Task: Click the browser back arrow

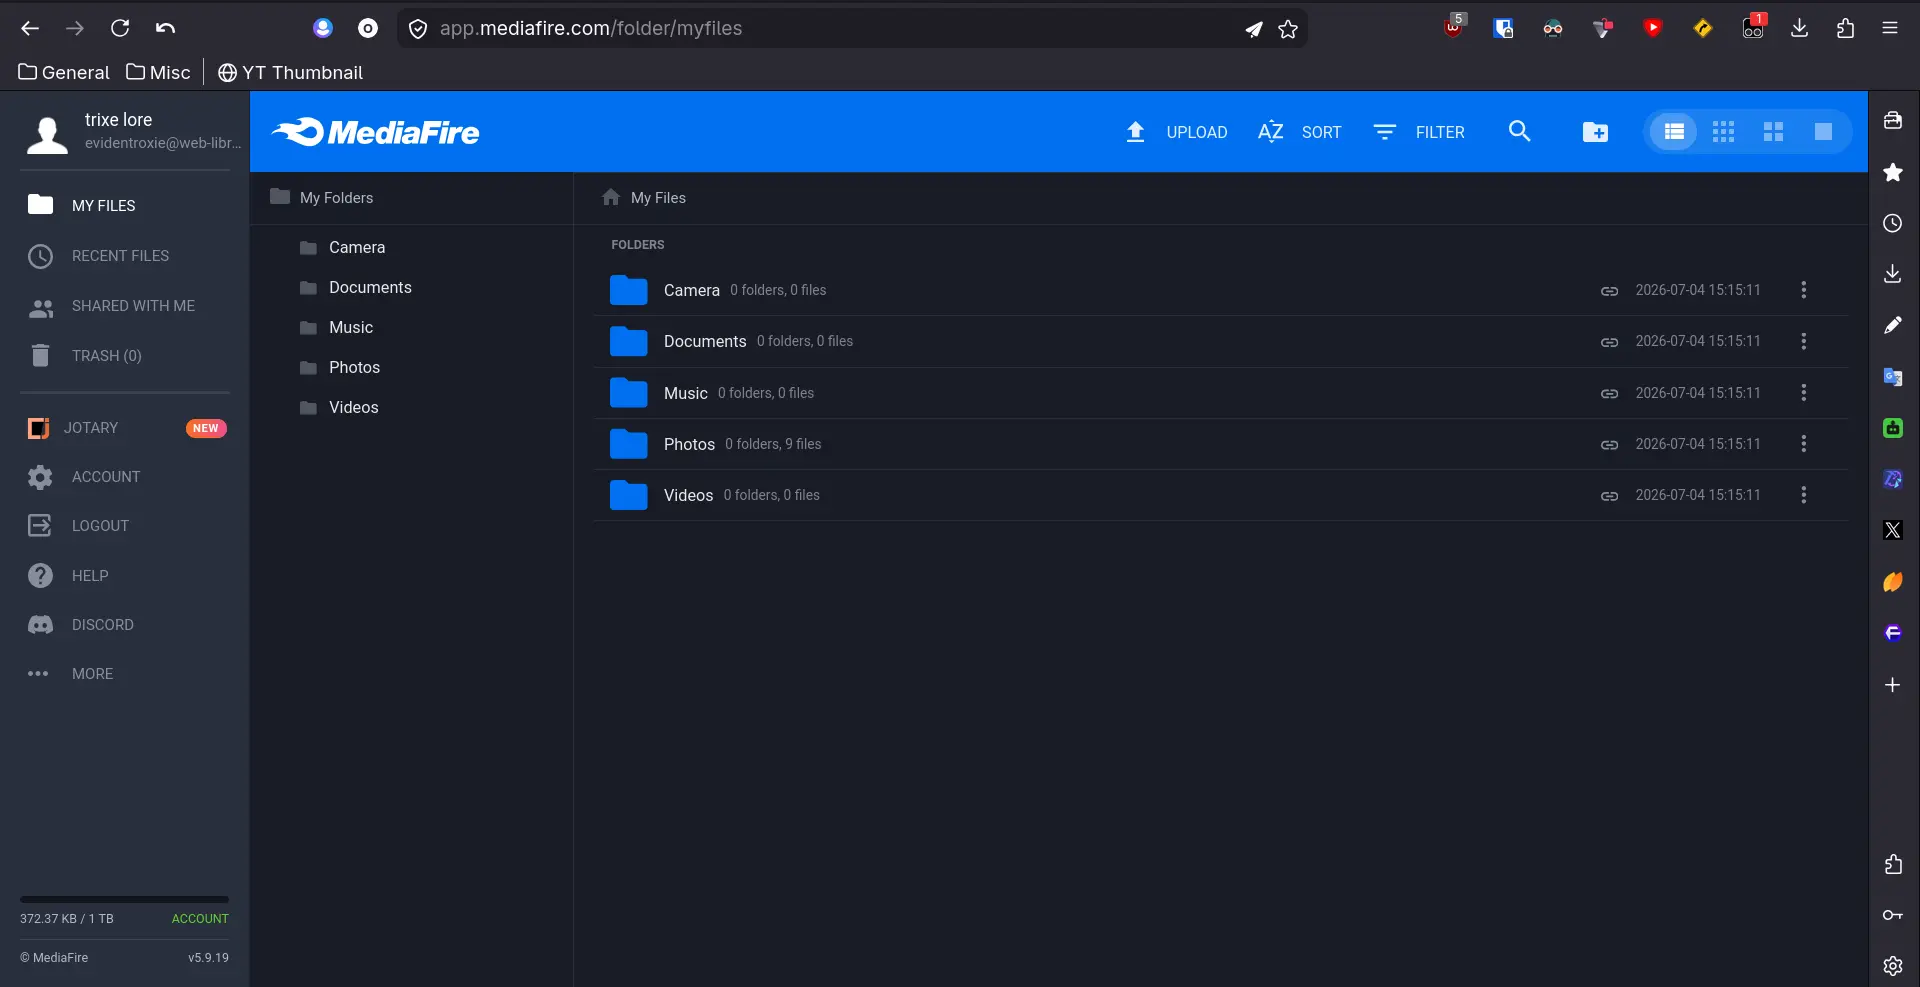Action: point(30,28)
